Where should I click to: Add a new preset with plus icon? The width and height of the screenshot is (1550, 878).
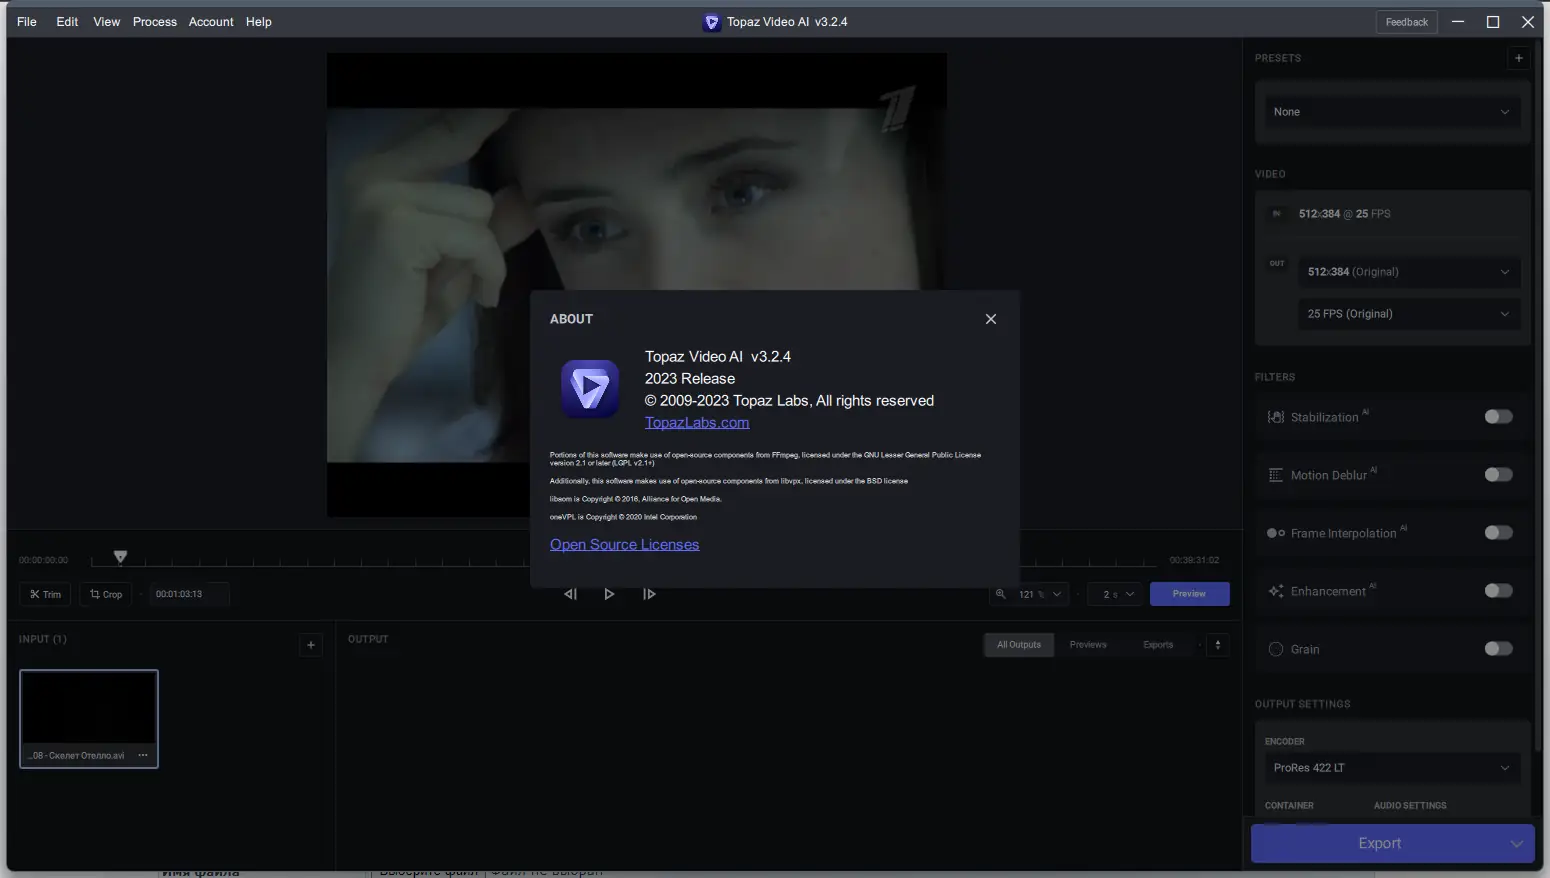pyautogui.click(x=1518, y=58)
